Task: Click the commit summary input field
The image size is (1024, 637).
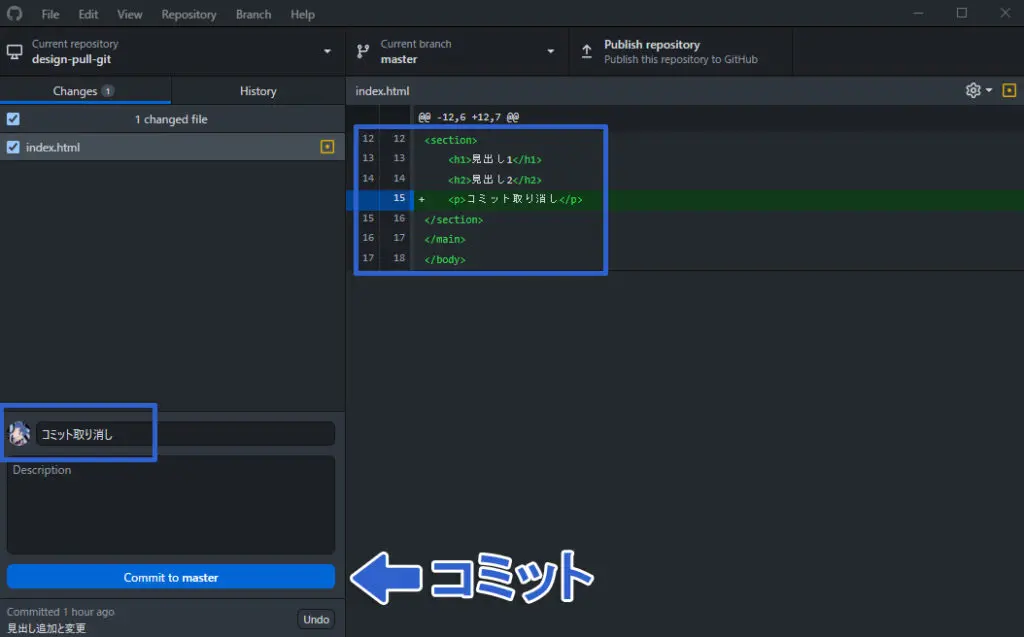Action: pyautogui.click(x=185, y=434)
